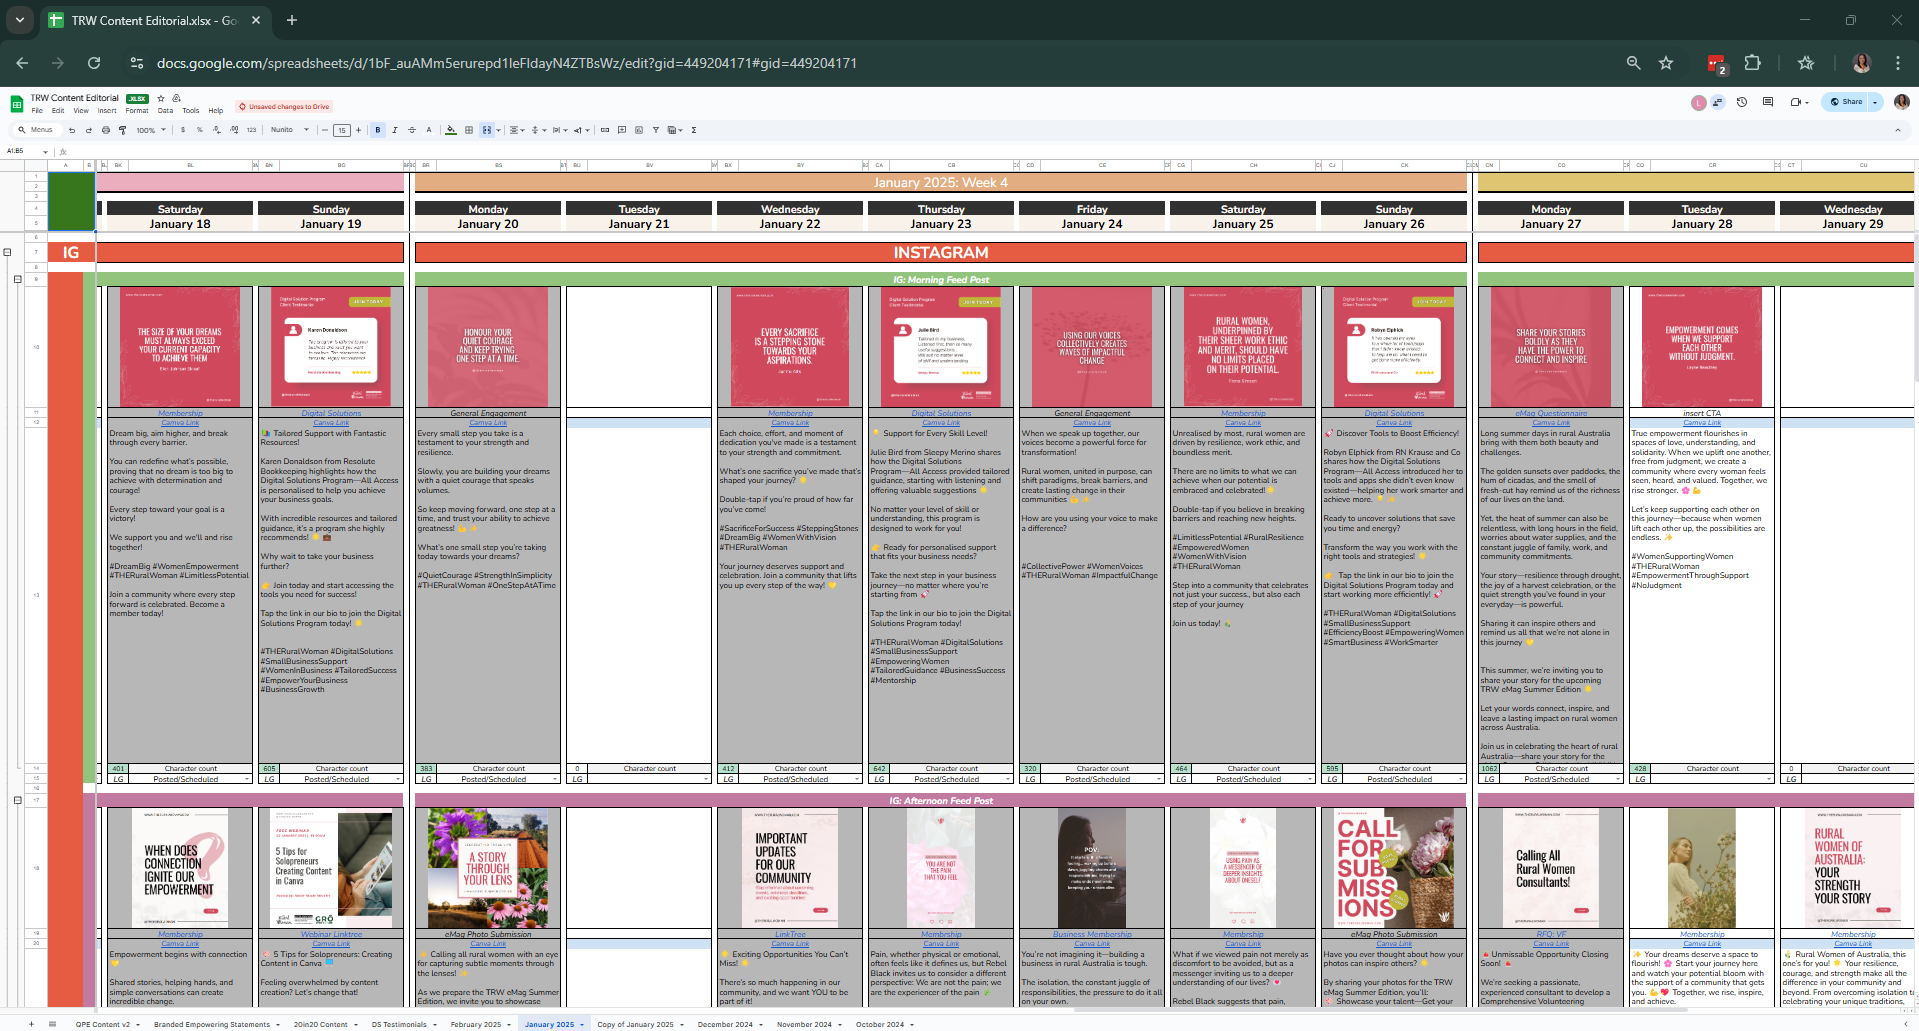The image size is (1919, 1031).
Task: Increase font size with plus button
Action: [x=359, y=130]
